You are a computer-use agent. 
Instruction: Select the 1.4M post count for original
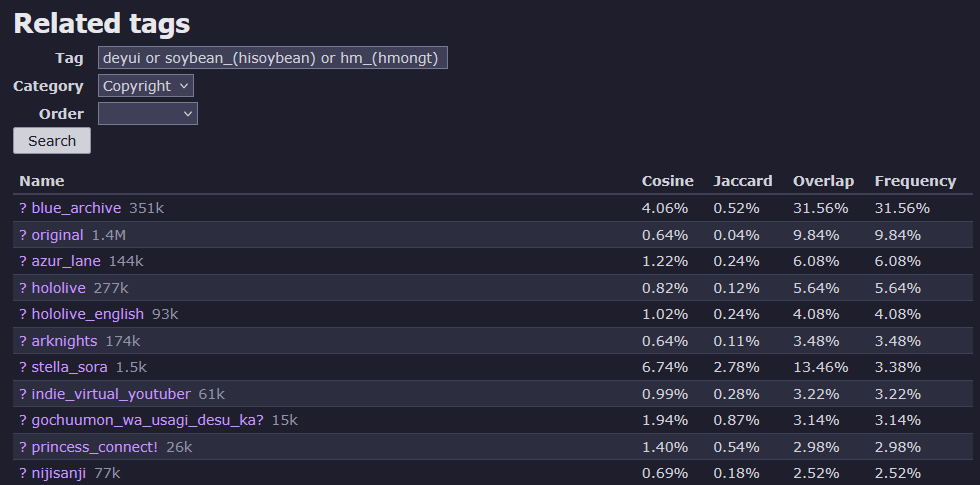point(109,235)
